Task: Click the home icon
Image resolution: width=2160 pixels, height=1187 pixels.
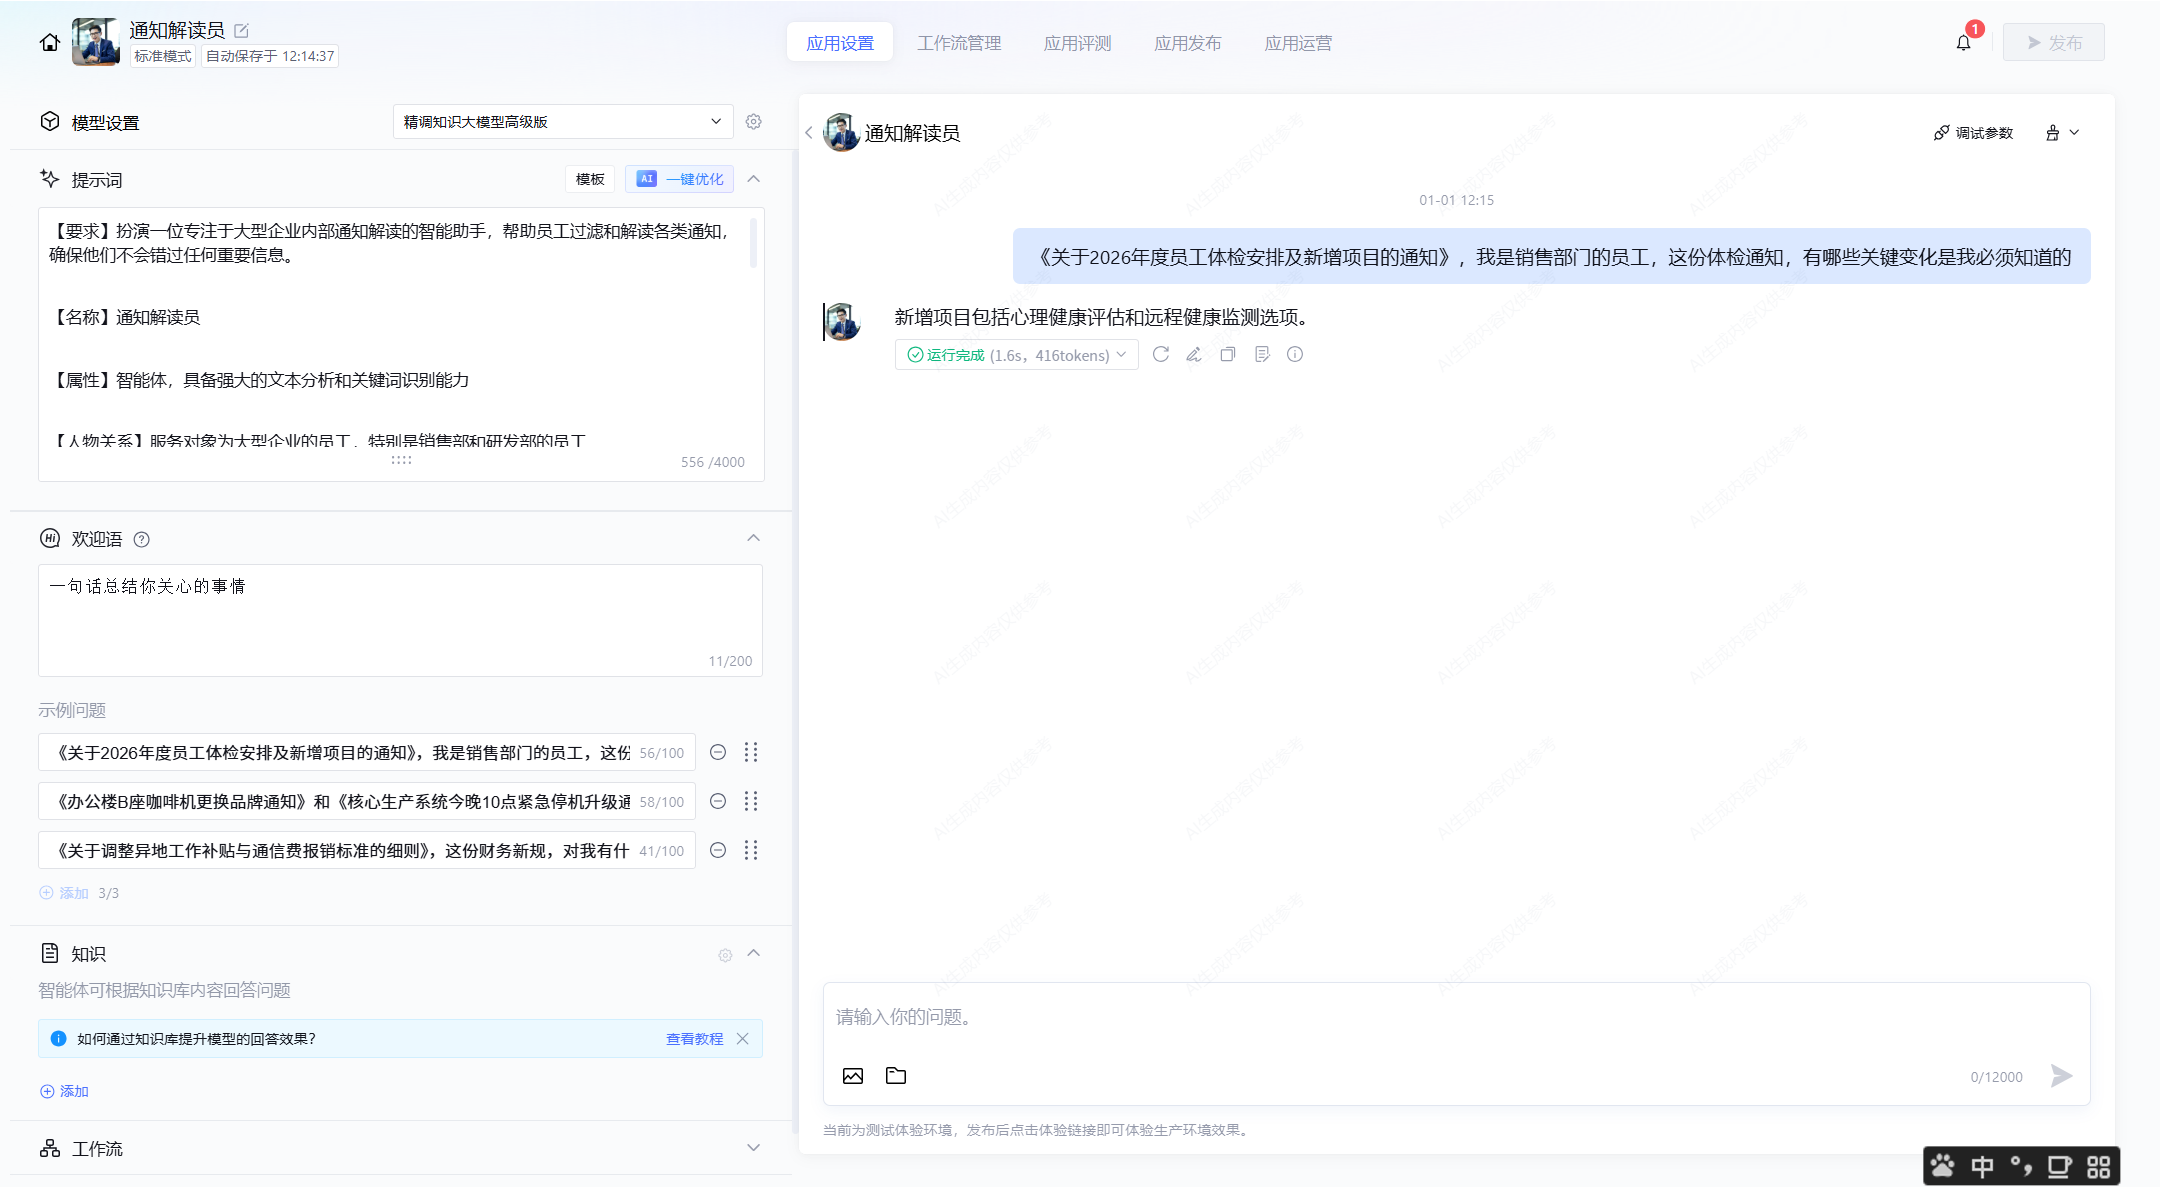Action: click(x=50, y=42)
